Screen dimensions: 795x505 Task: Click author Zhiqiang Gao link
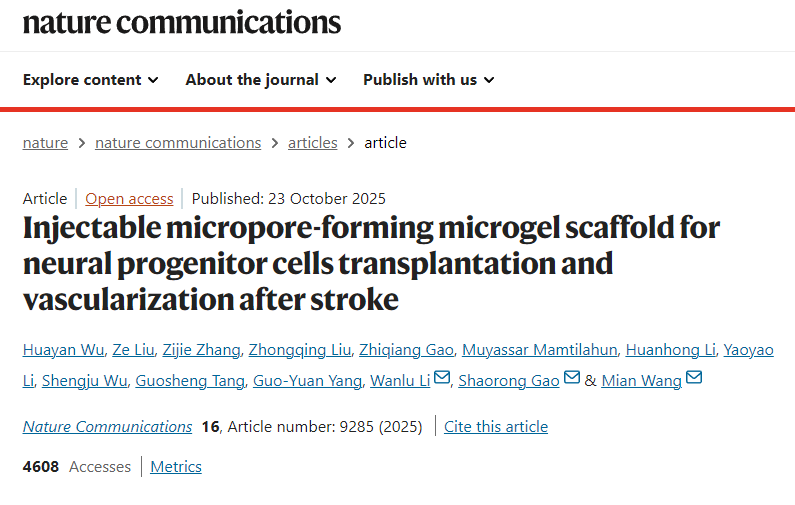[405, 350]
